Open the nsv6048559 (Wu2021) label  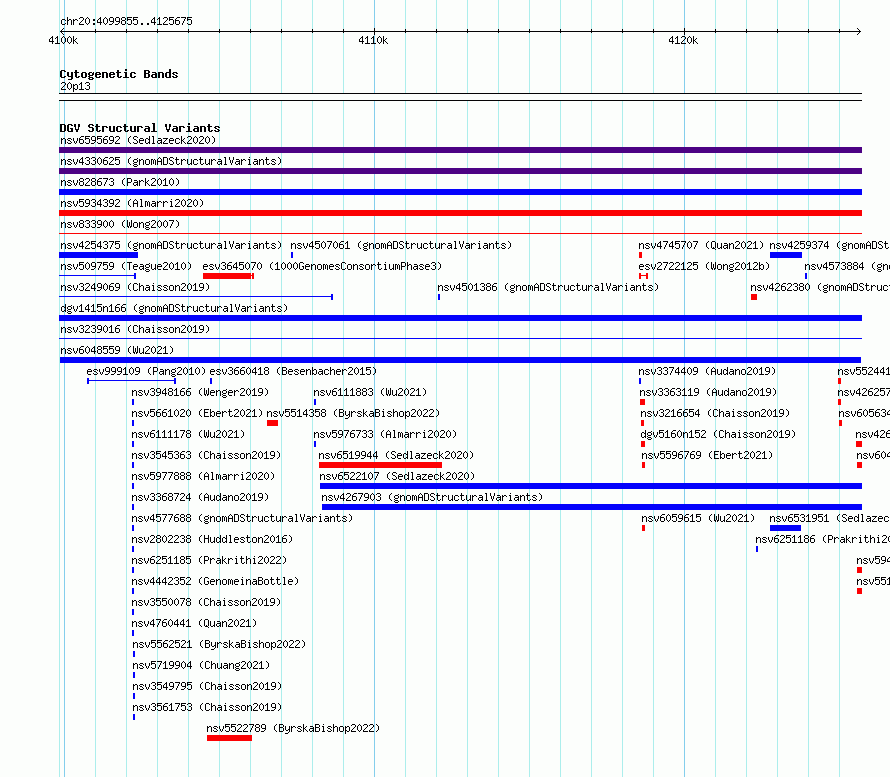pos(117,350)
